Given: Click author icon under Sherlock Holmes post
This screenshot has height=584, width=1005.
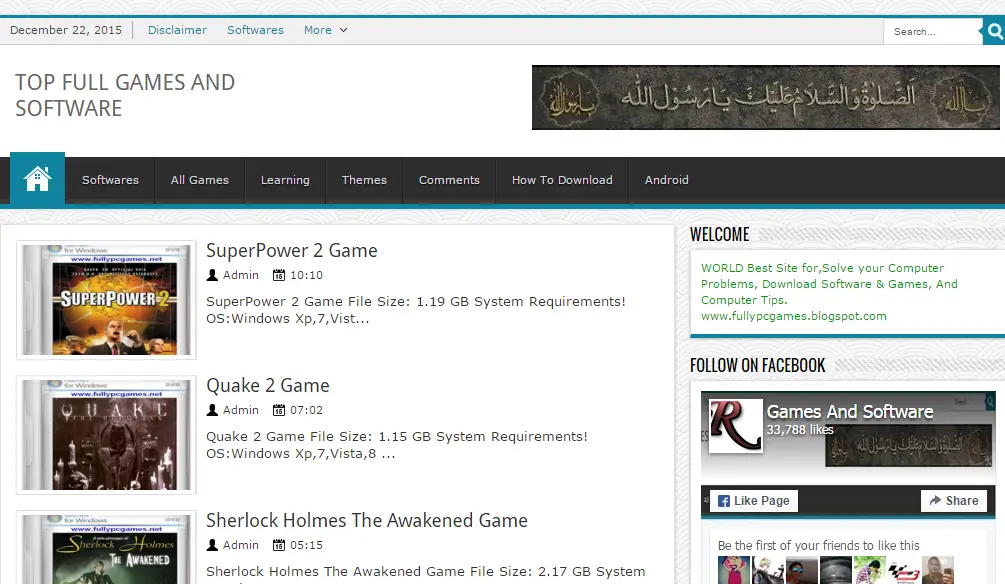Looking at the screenshot, I should click(x=212, y=545).
